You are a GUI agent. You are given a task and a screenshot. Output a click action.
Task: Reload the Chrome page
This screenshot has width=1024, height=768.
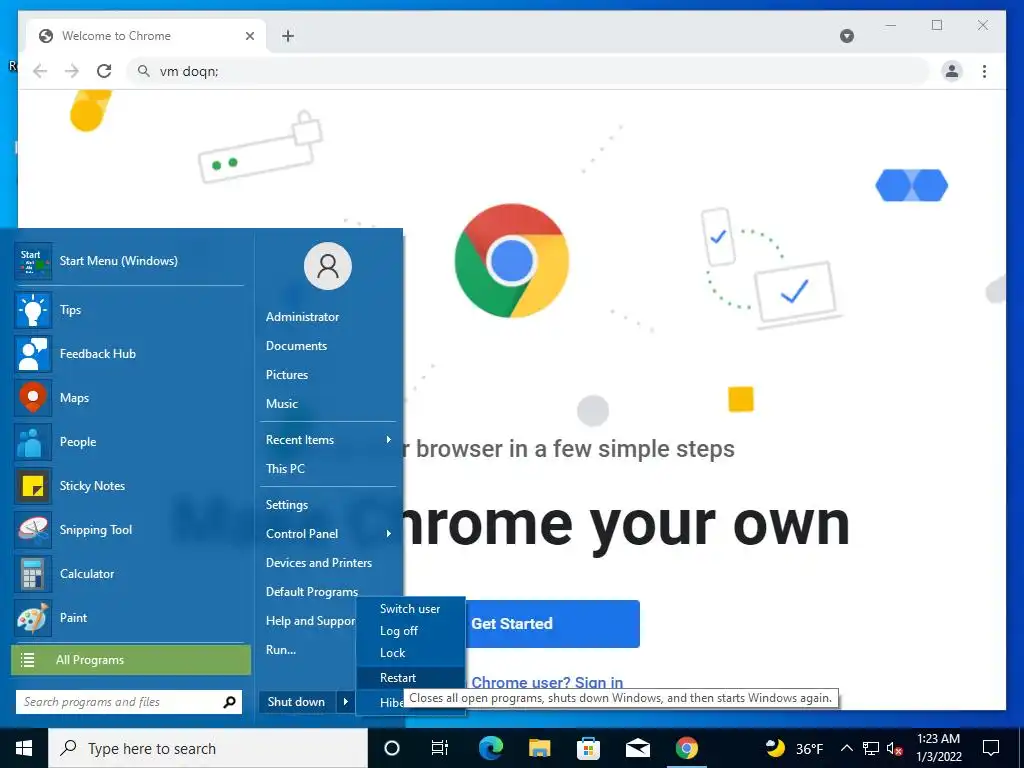104,71
